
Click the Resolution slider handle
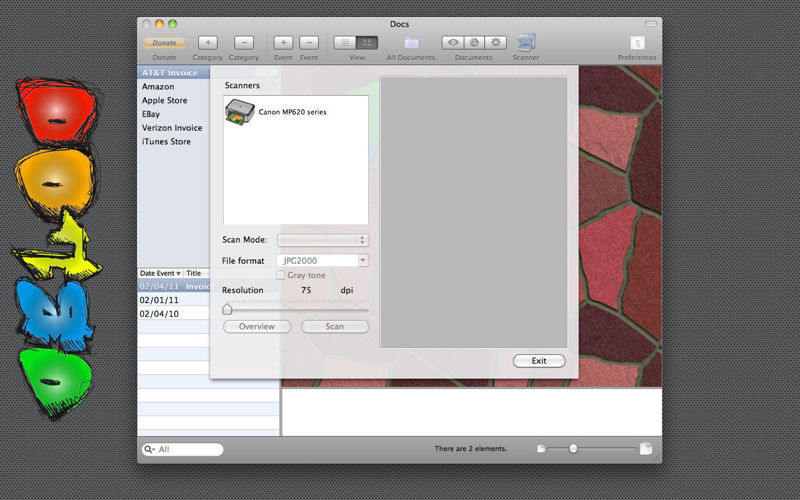click(x=227, y=309)
